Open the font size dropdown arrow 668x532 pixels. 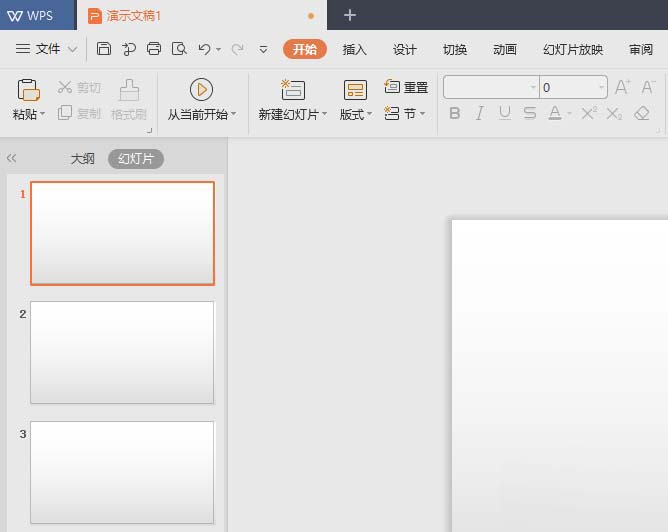click(601, 87)
